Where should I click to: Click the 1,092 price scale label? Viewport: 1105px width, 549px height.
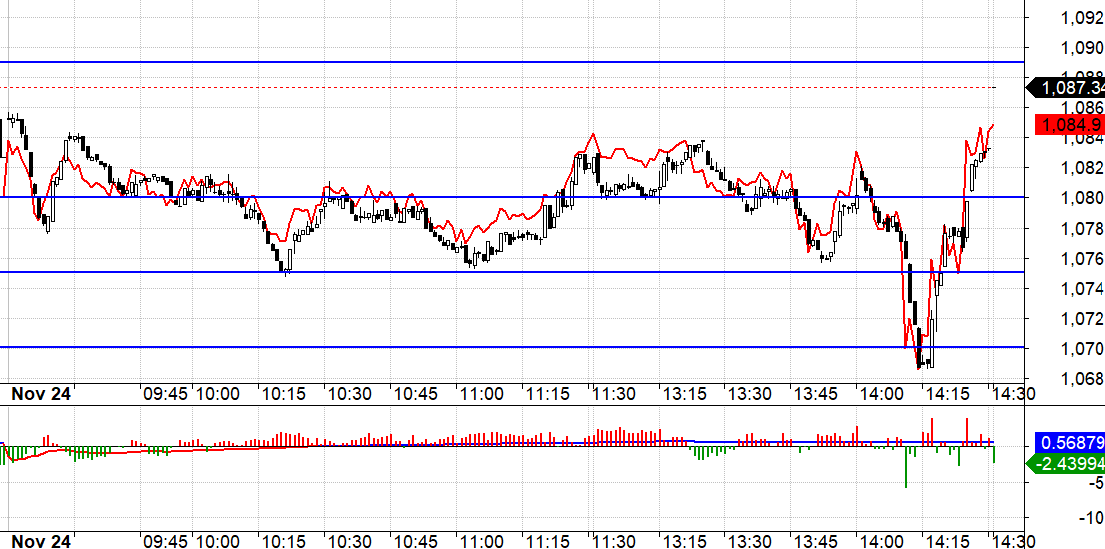[1082, 18]
